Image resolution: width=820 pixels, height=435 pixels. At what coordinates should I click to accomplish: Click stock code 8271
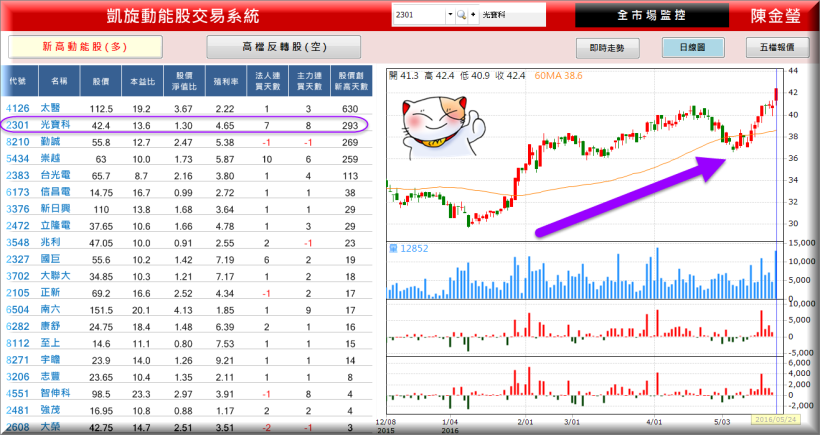click(x=18, y=360)
